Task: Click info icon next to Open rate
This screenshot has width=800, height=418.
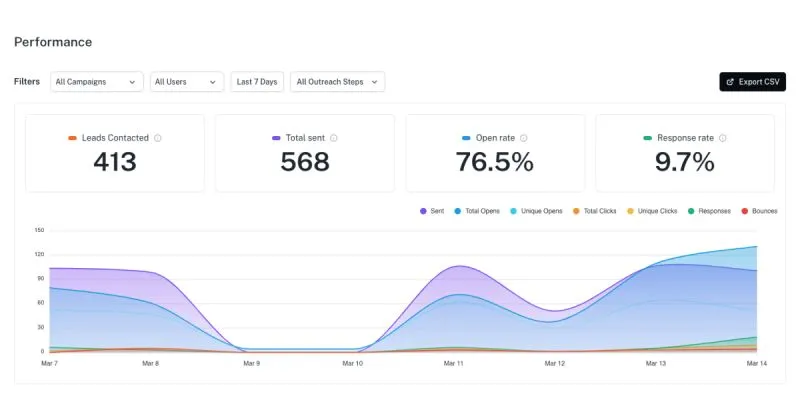Action: [523, 138]
